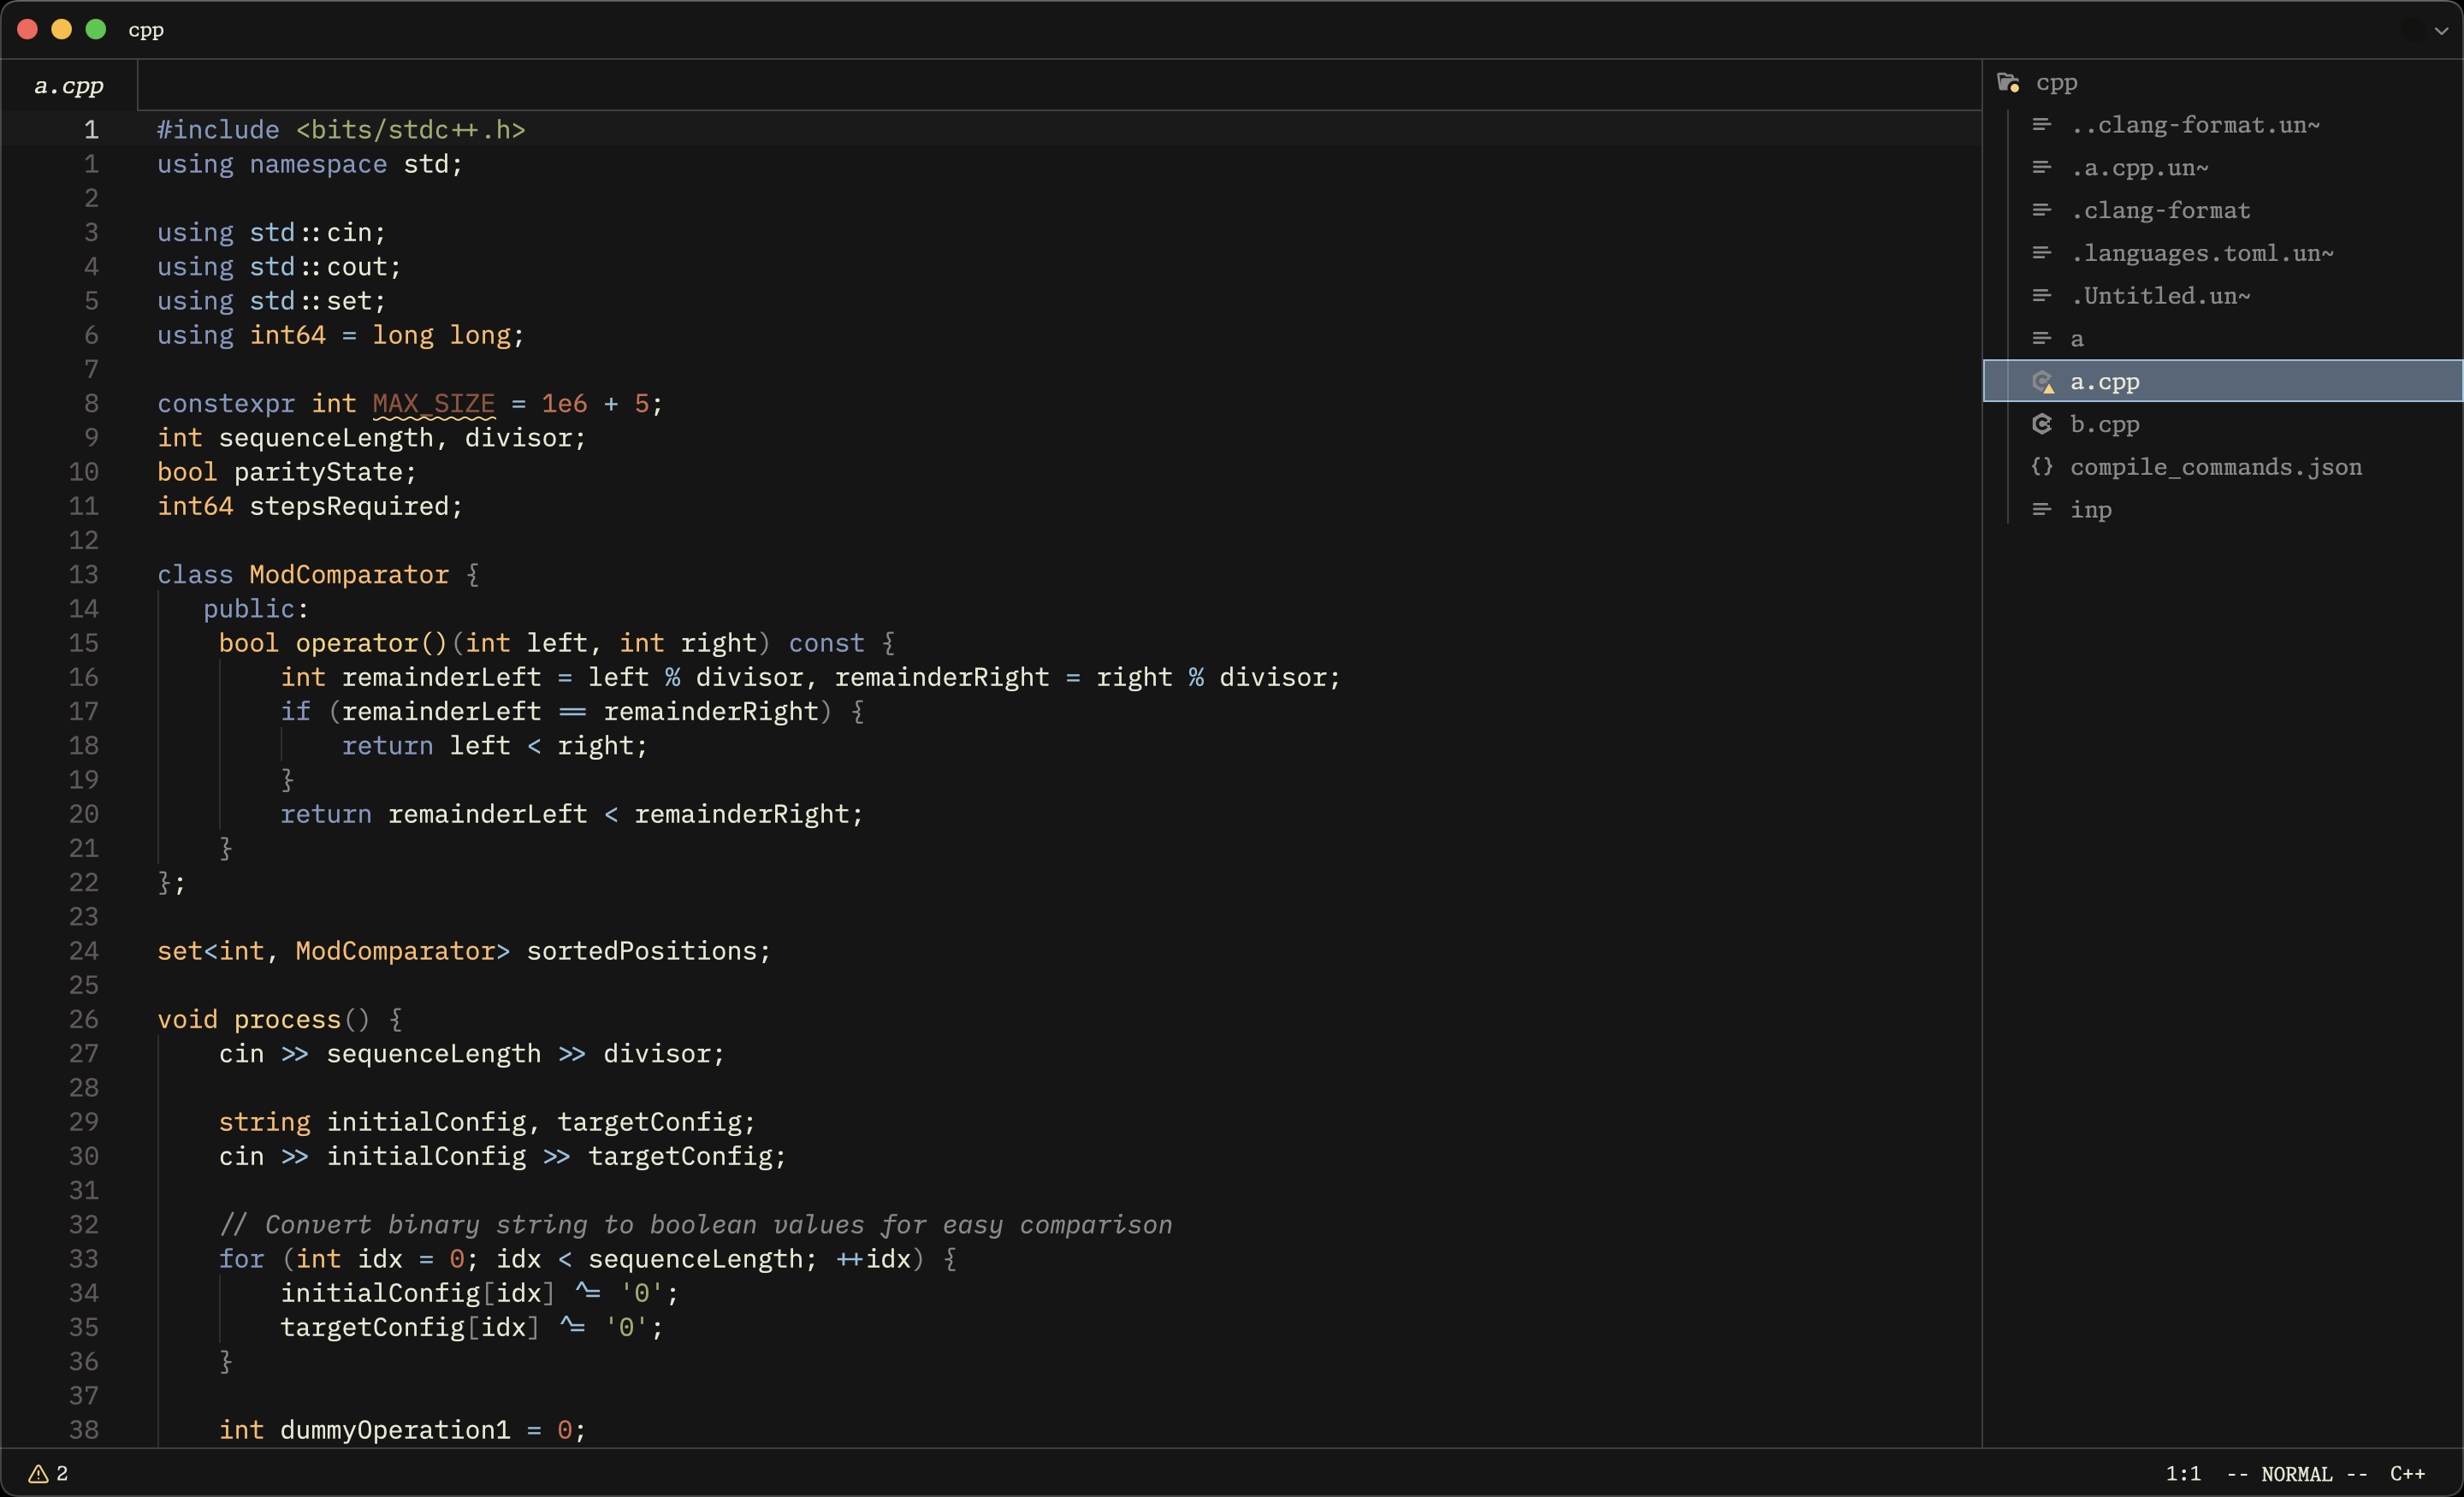Click the 1:1 cursor position indicator
The height and width of the screenshot is (1497, 2464).
coord(2183,1474)
